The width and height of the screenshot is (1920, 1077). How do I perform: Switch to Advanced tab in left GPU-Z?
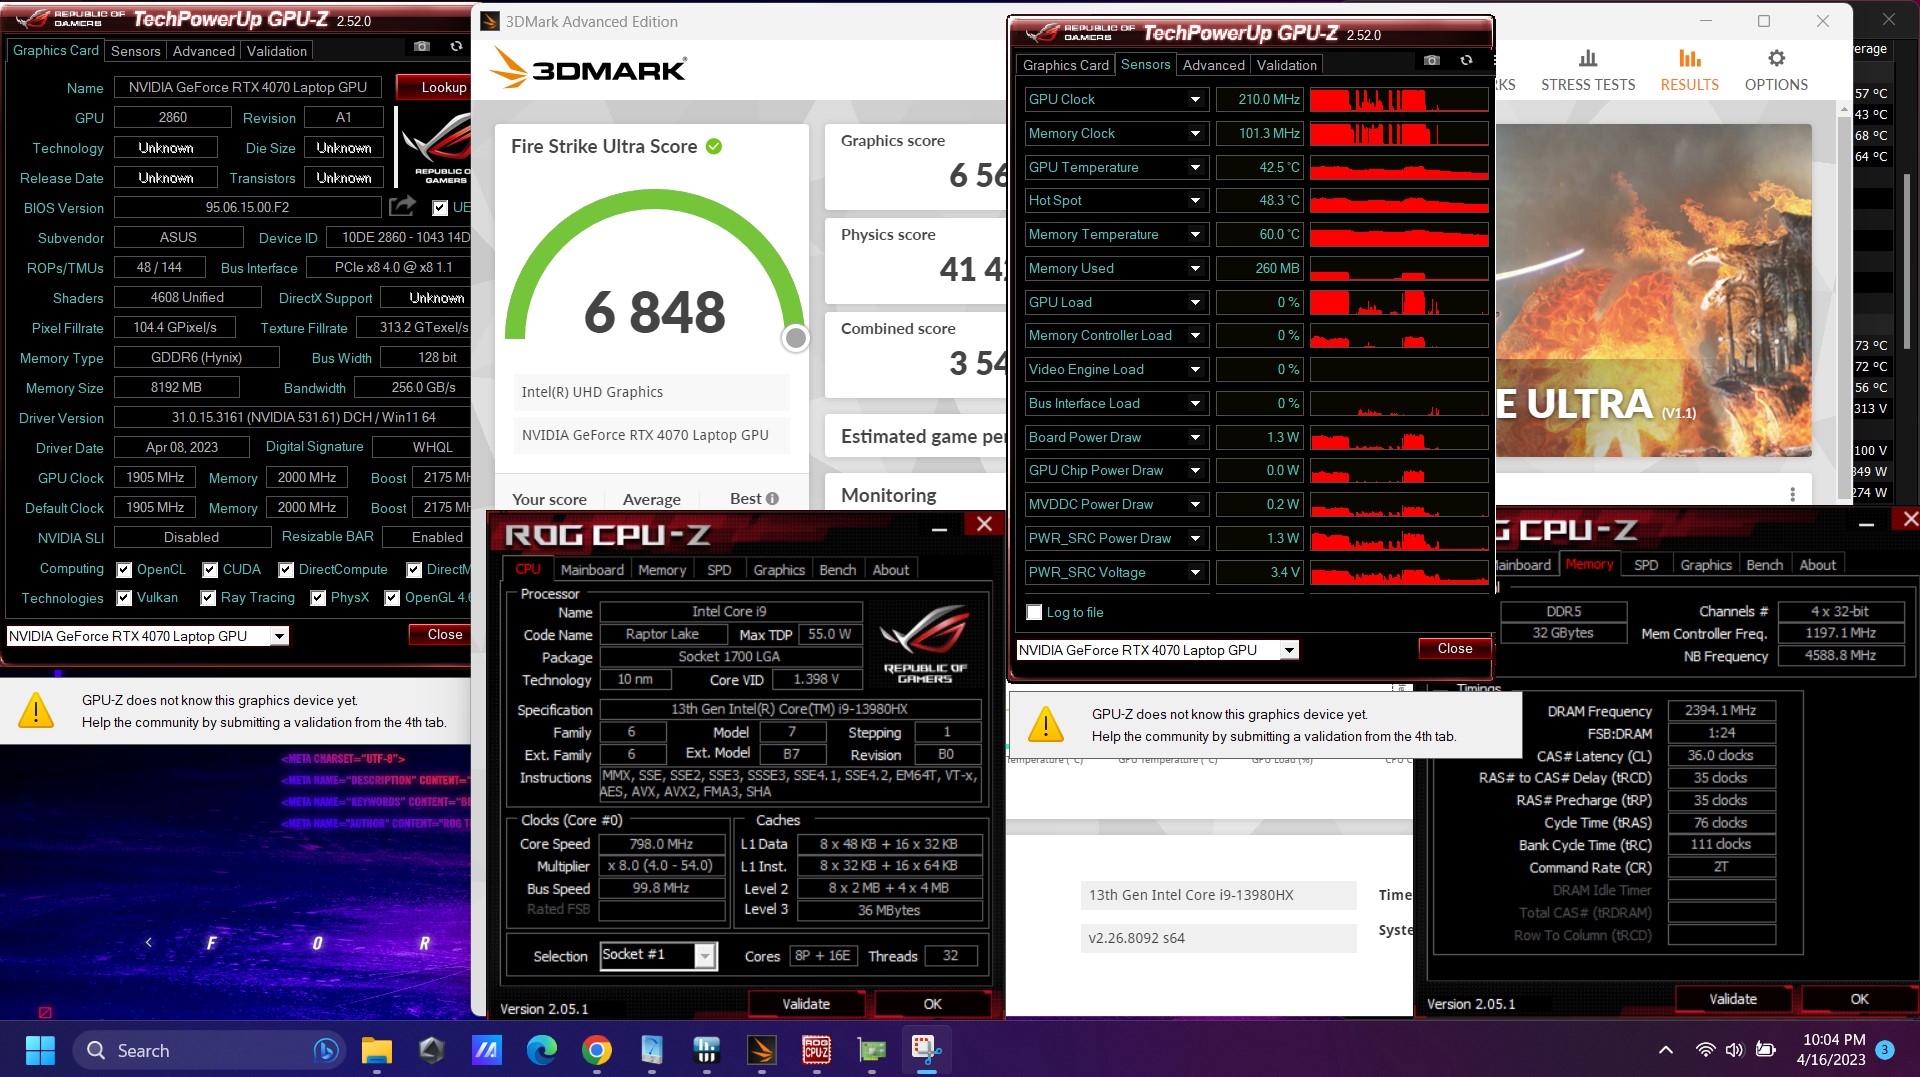pyautogui.click(x=203, y=51)
